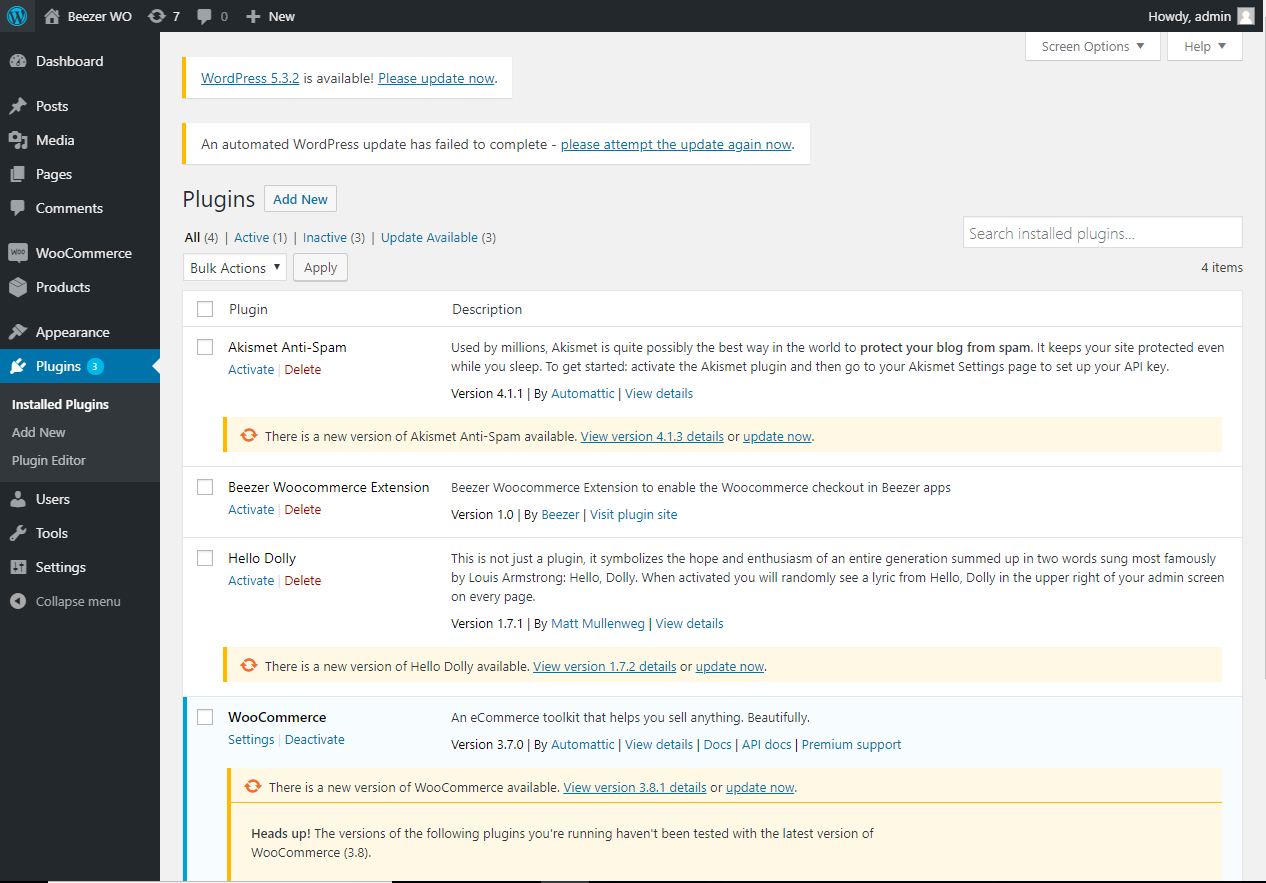Image resolution: width=1266 pixels, height=883 pixels.
Task: Open the Bulk Actions dropdown
Action: coord(235,268)
